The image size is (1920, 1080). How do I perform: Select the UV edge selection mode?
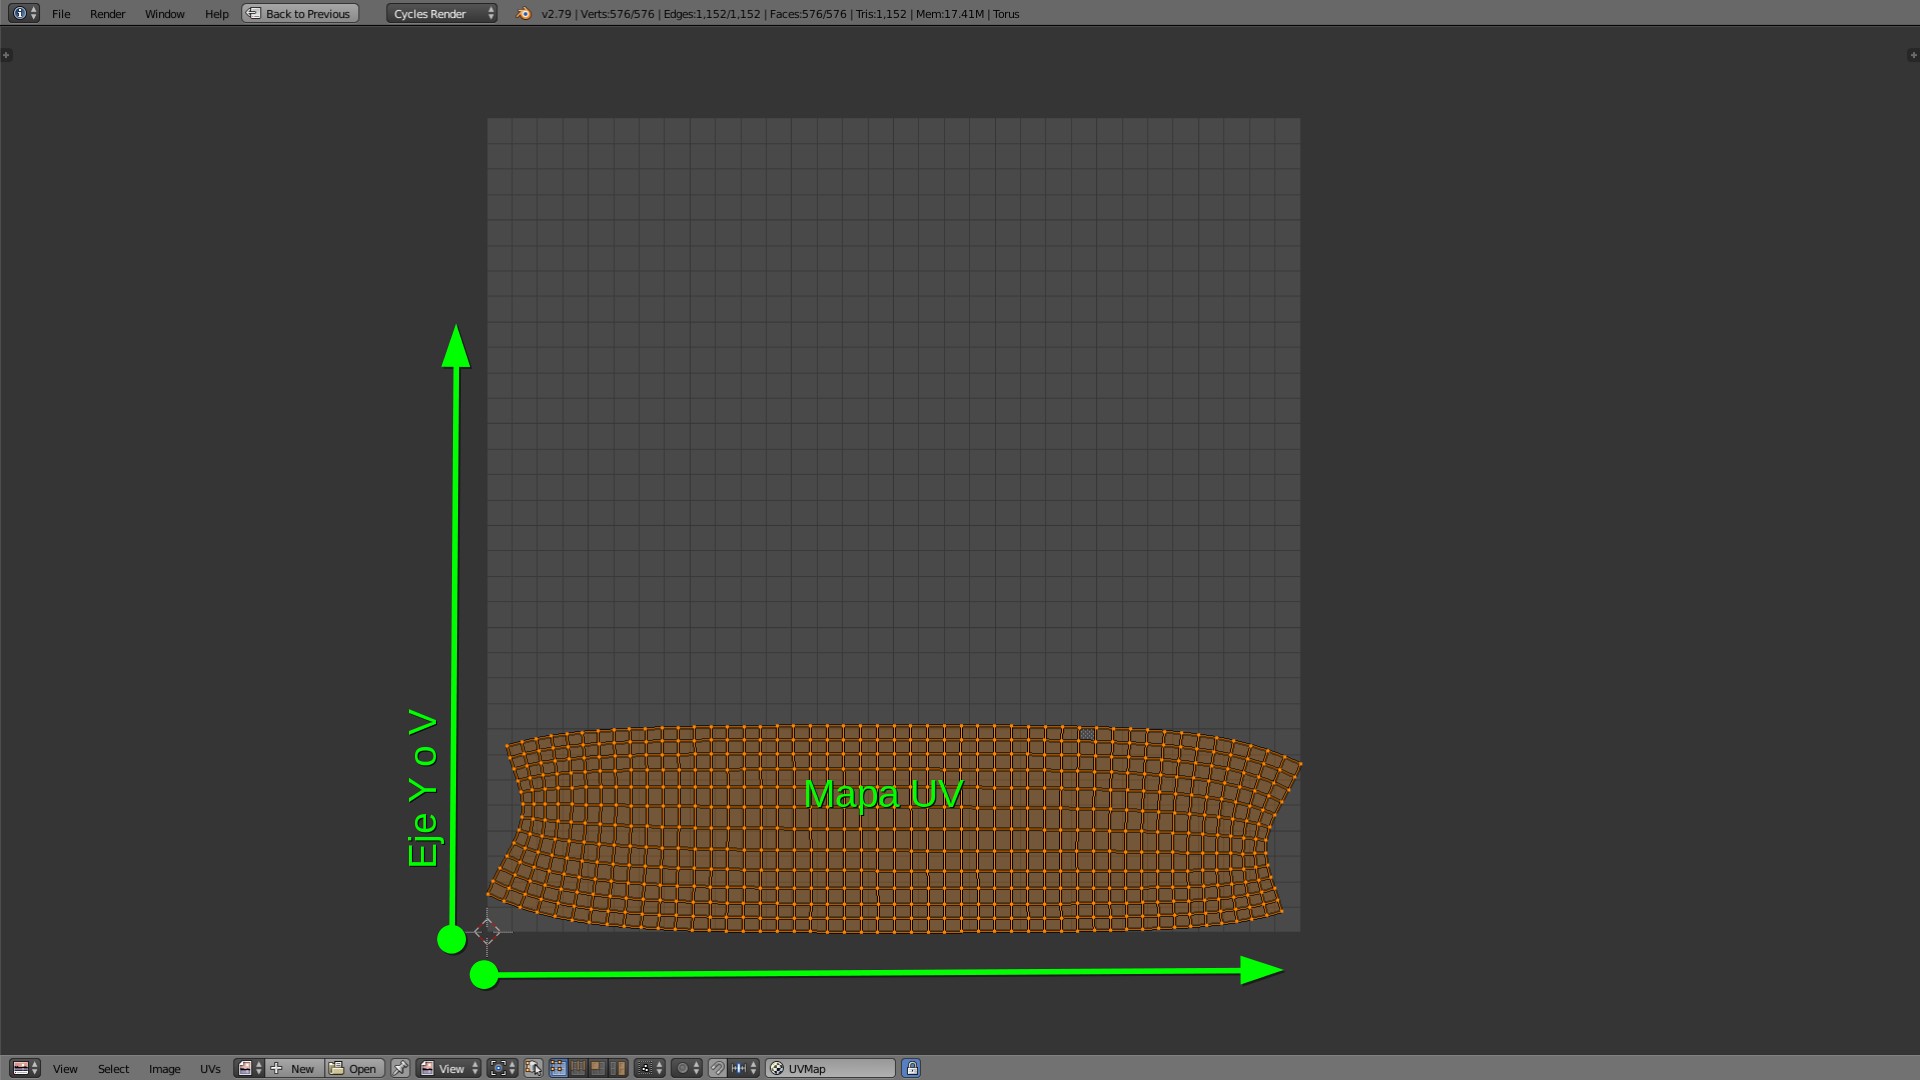pos(578,1068)
